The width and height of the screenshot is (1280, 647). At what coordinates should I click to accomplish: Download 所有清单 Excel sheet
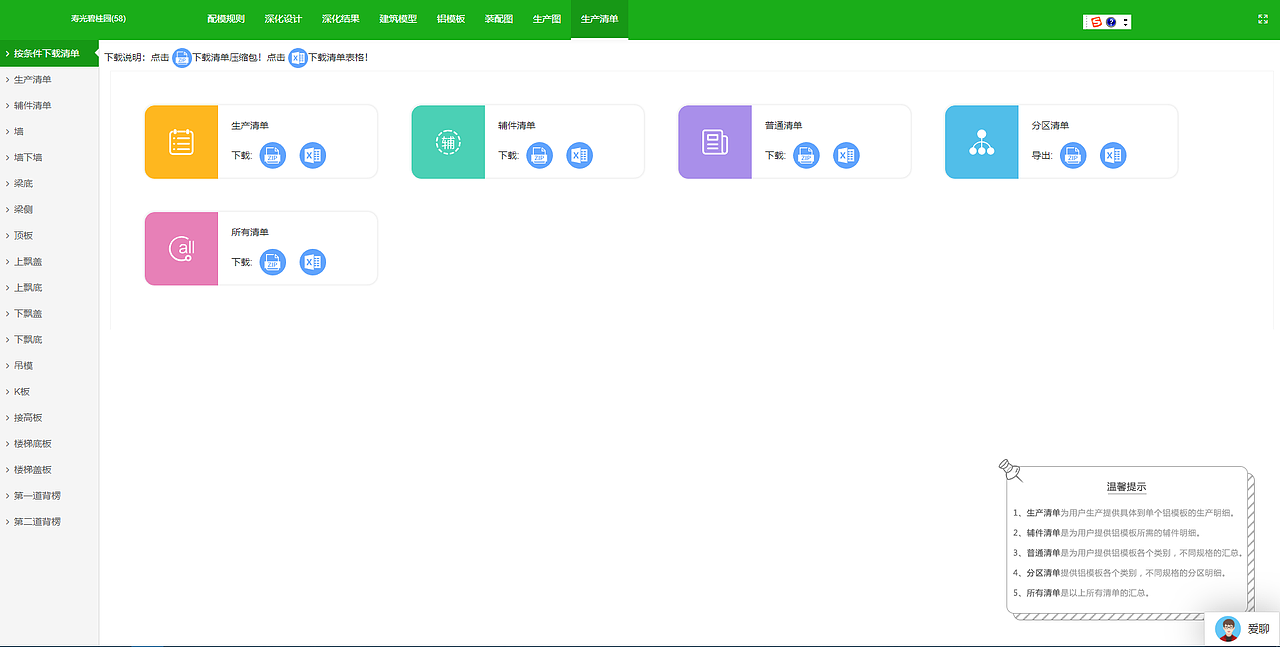tap(313, 262)
